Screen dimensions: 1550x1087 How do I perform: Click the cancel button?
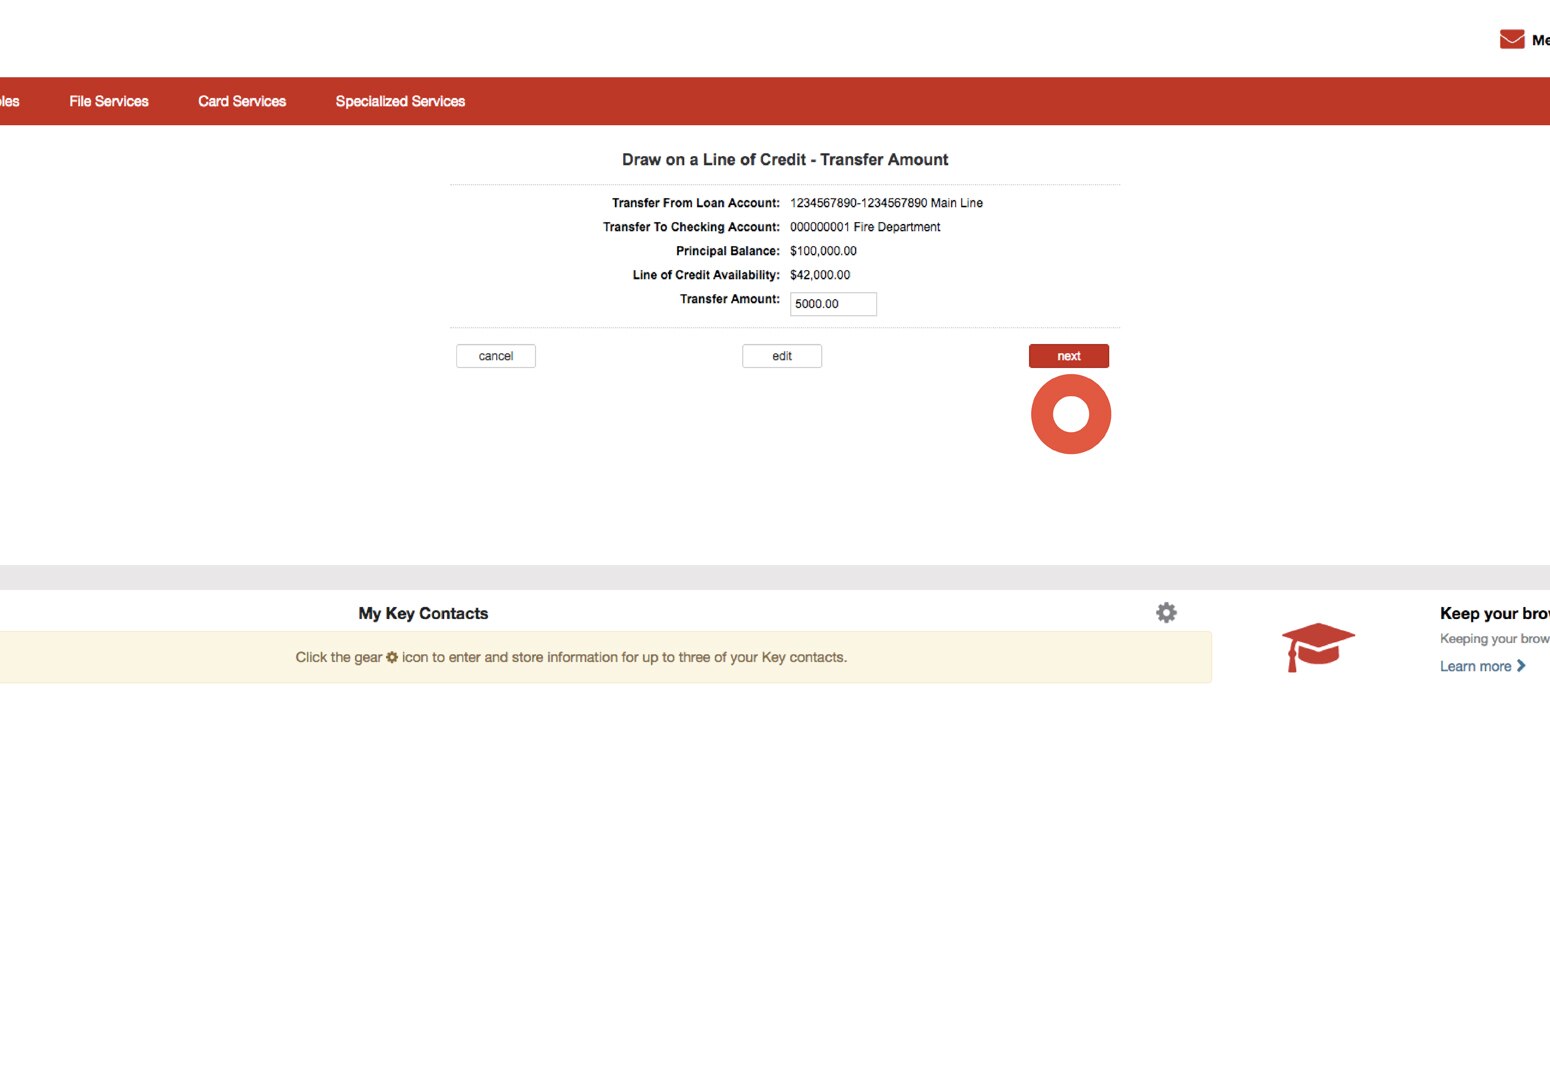coord(495,355)
